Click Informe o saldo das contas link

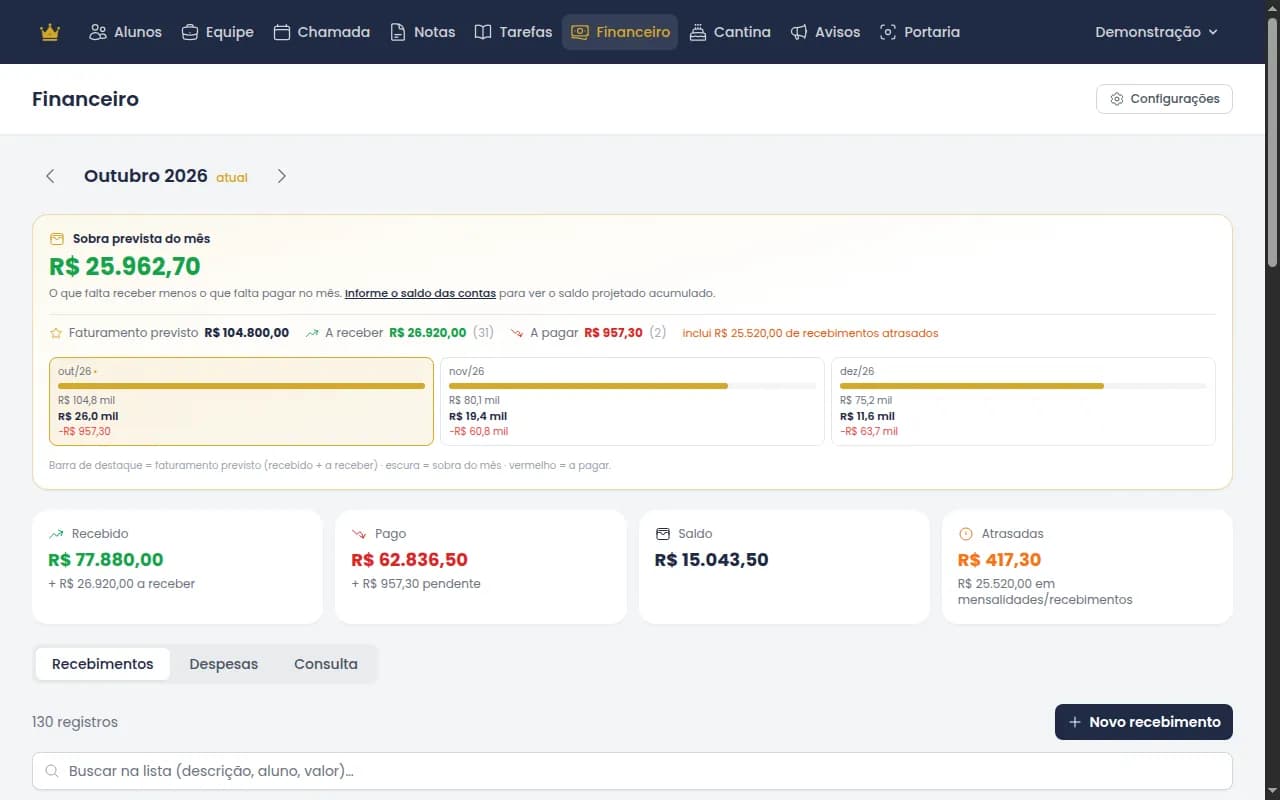point(420,294)
